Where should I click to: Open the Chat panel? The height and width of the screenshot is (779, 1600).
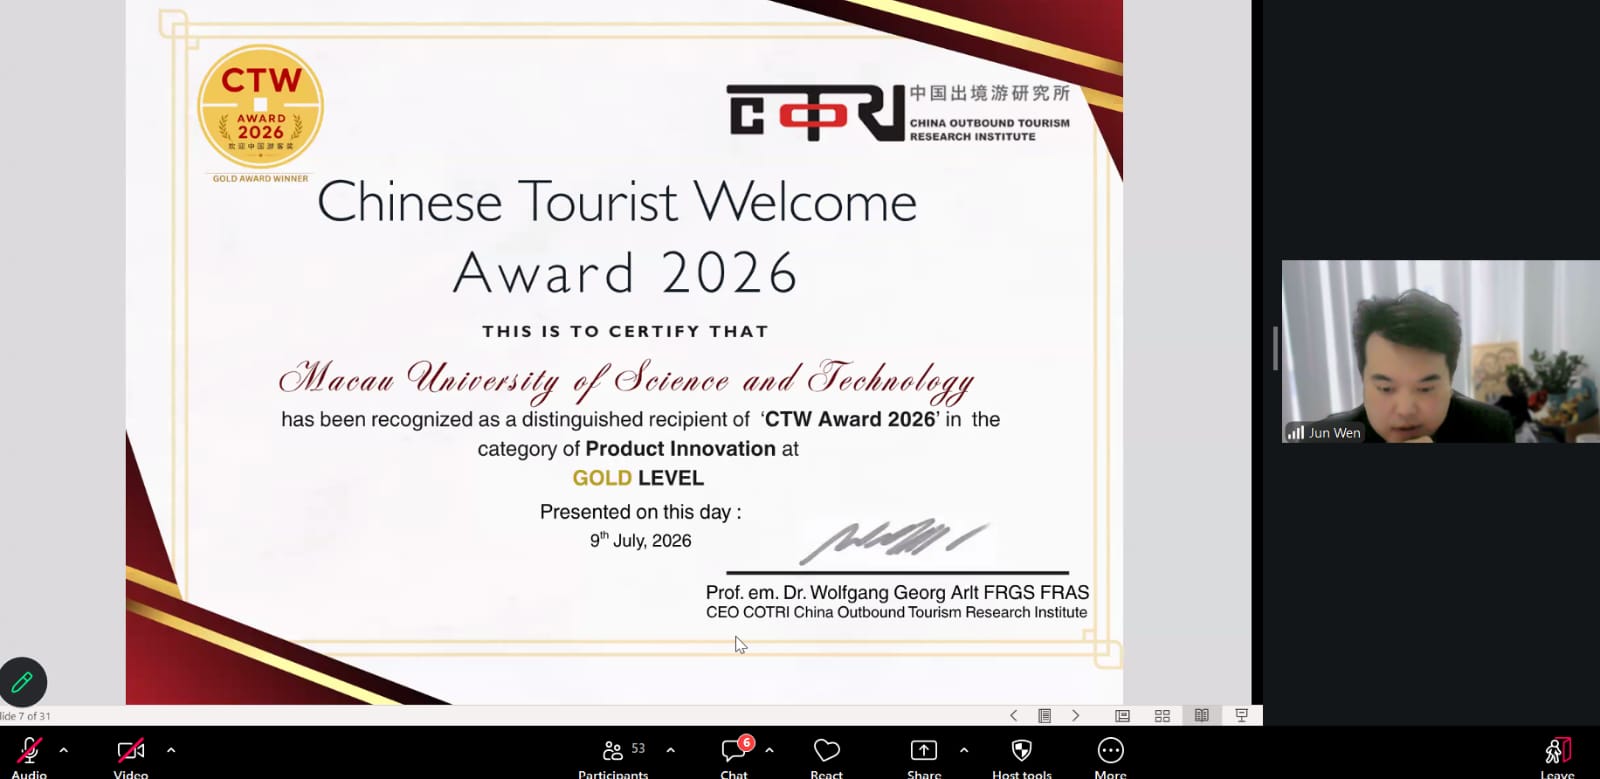[x=734, y=757]
